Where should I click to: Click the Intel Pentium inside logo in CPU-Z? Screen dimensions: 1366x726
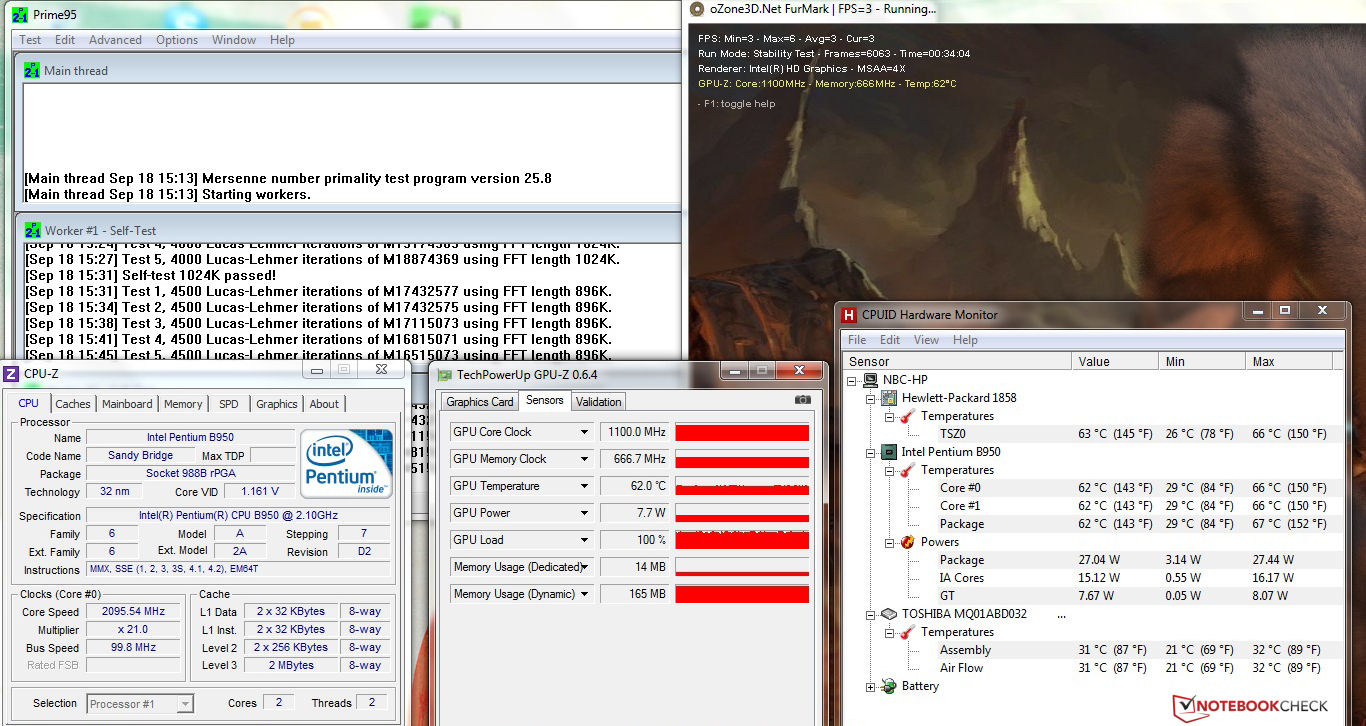[x=346, y=463]
